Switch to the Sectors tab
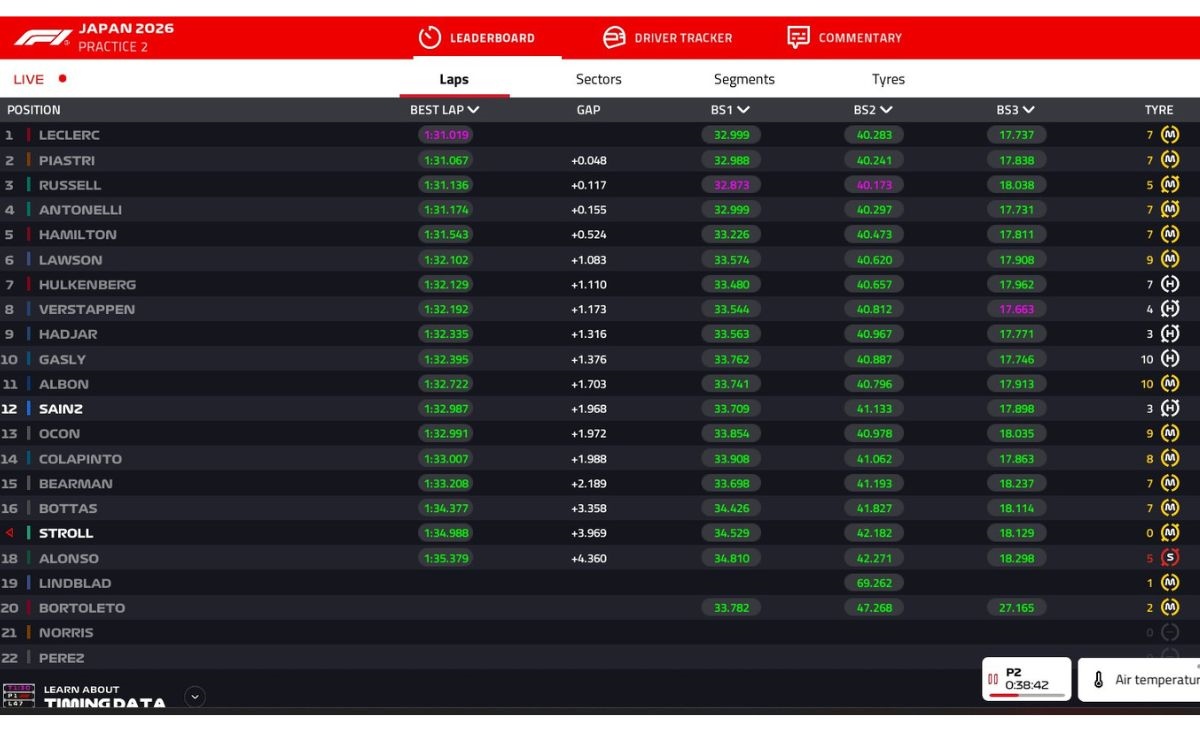 tap(599, 79)
